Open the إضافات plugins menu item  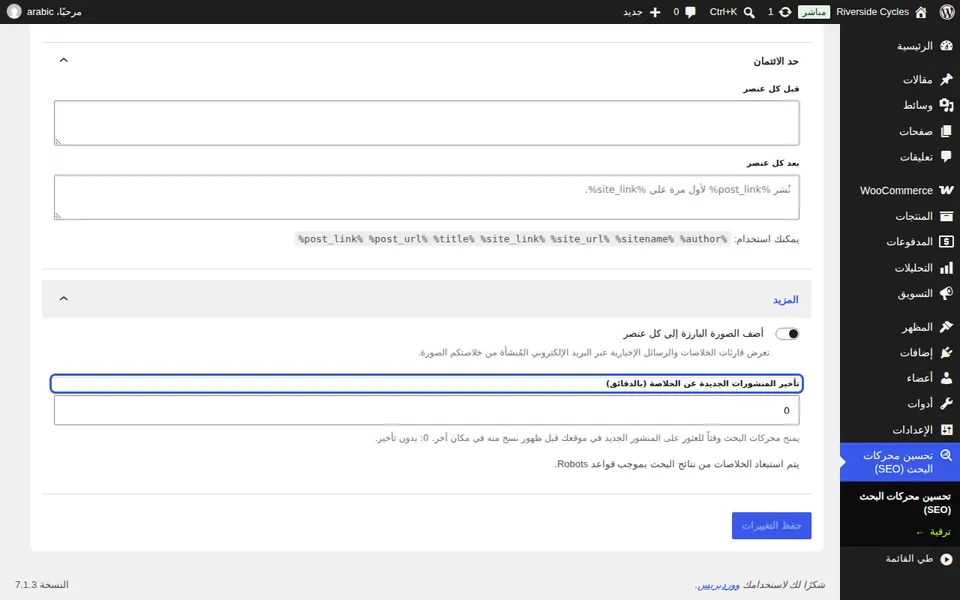(x=900, y=353)
